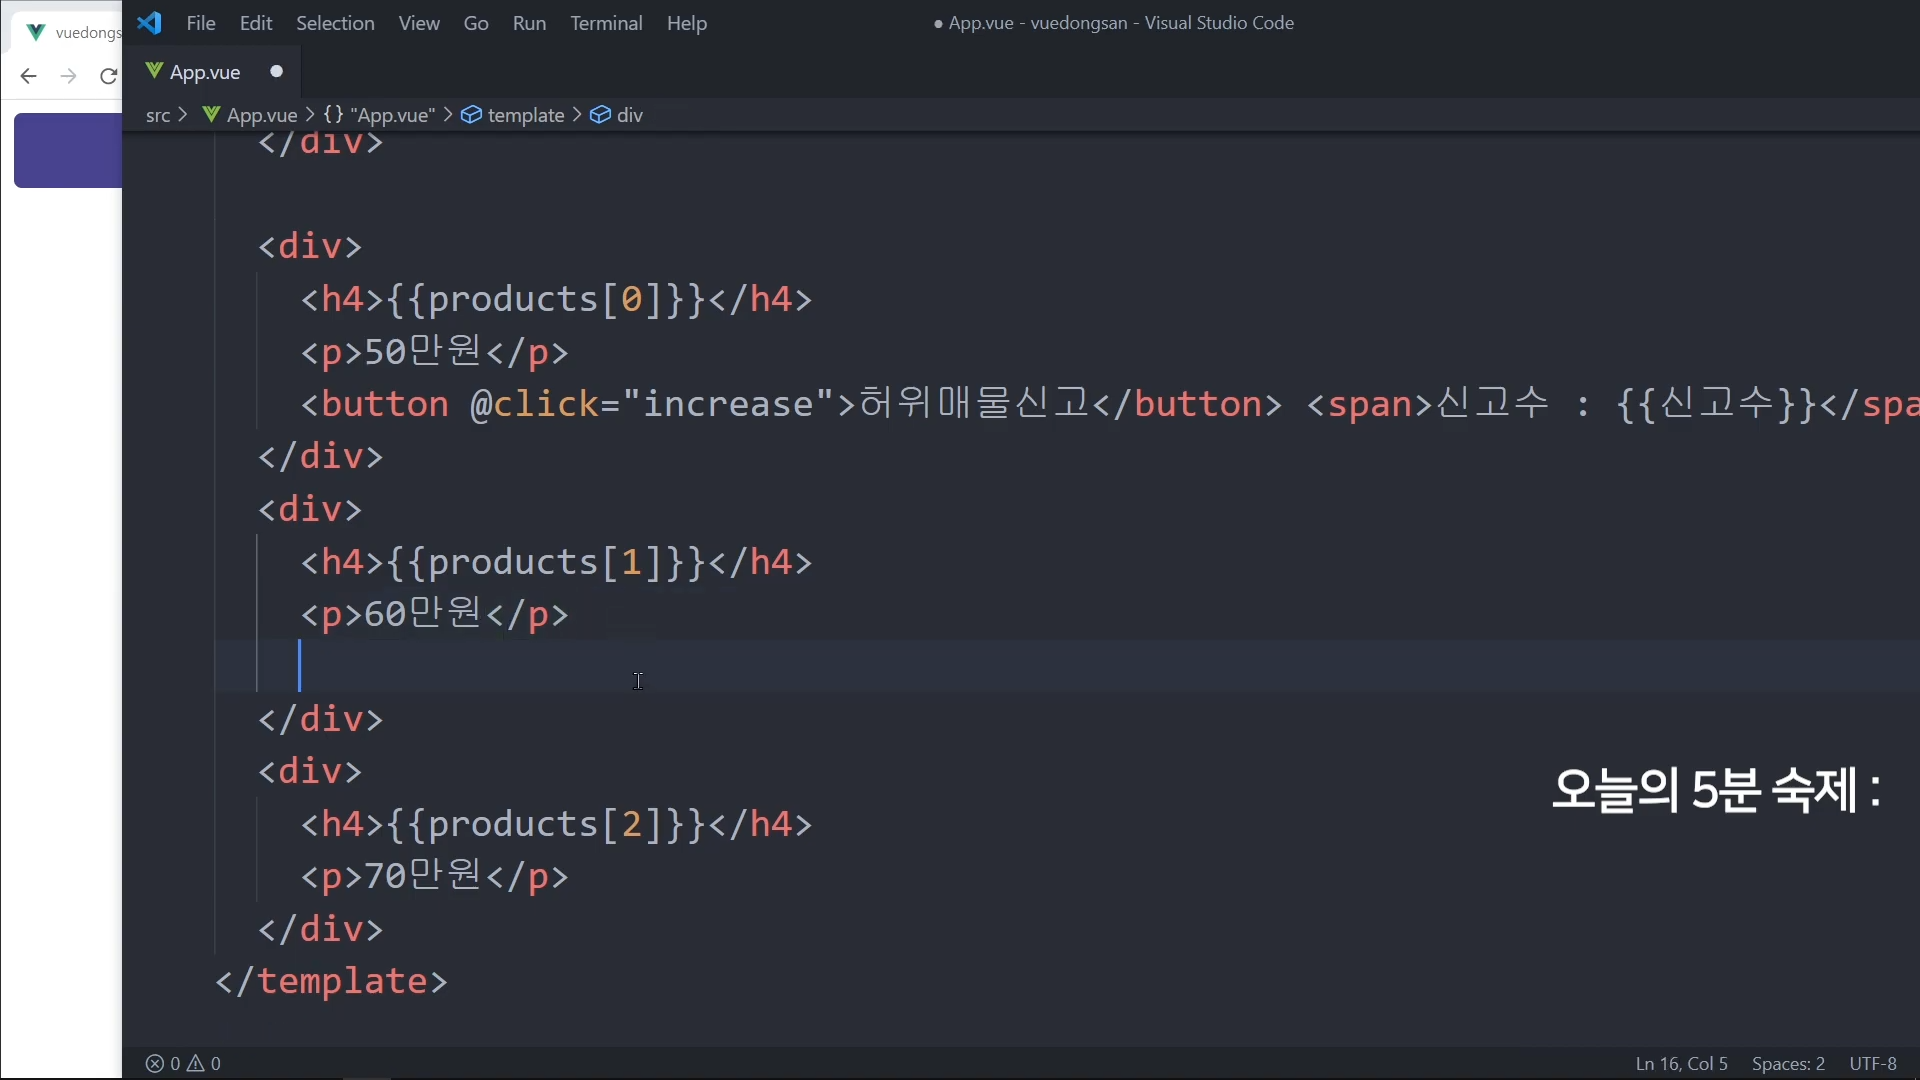Click the UTF-8 encoding selector
This screenshot has width=1920, height=1080.
pyautogui.click(x=1873, y=1063)
